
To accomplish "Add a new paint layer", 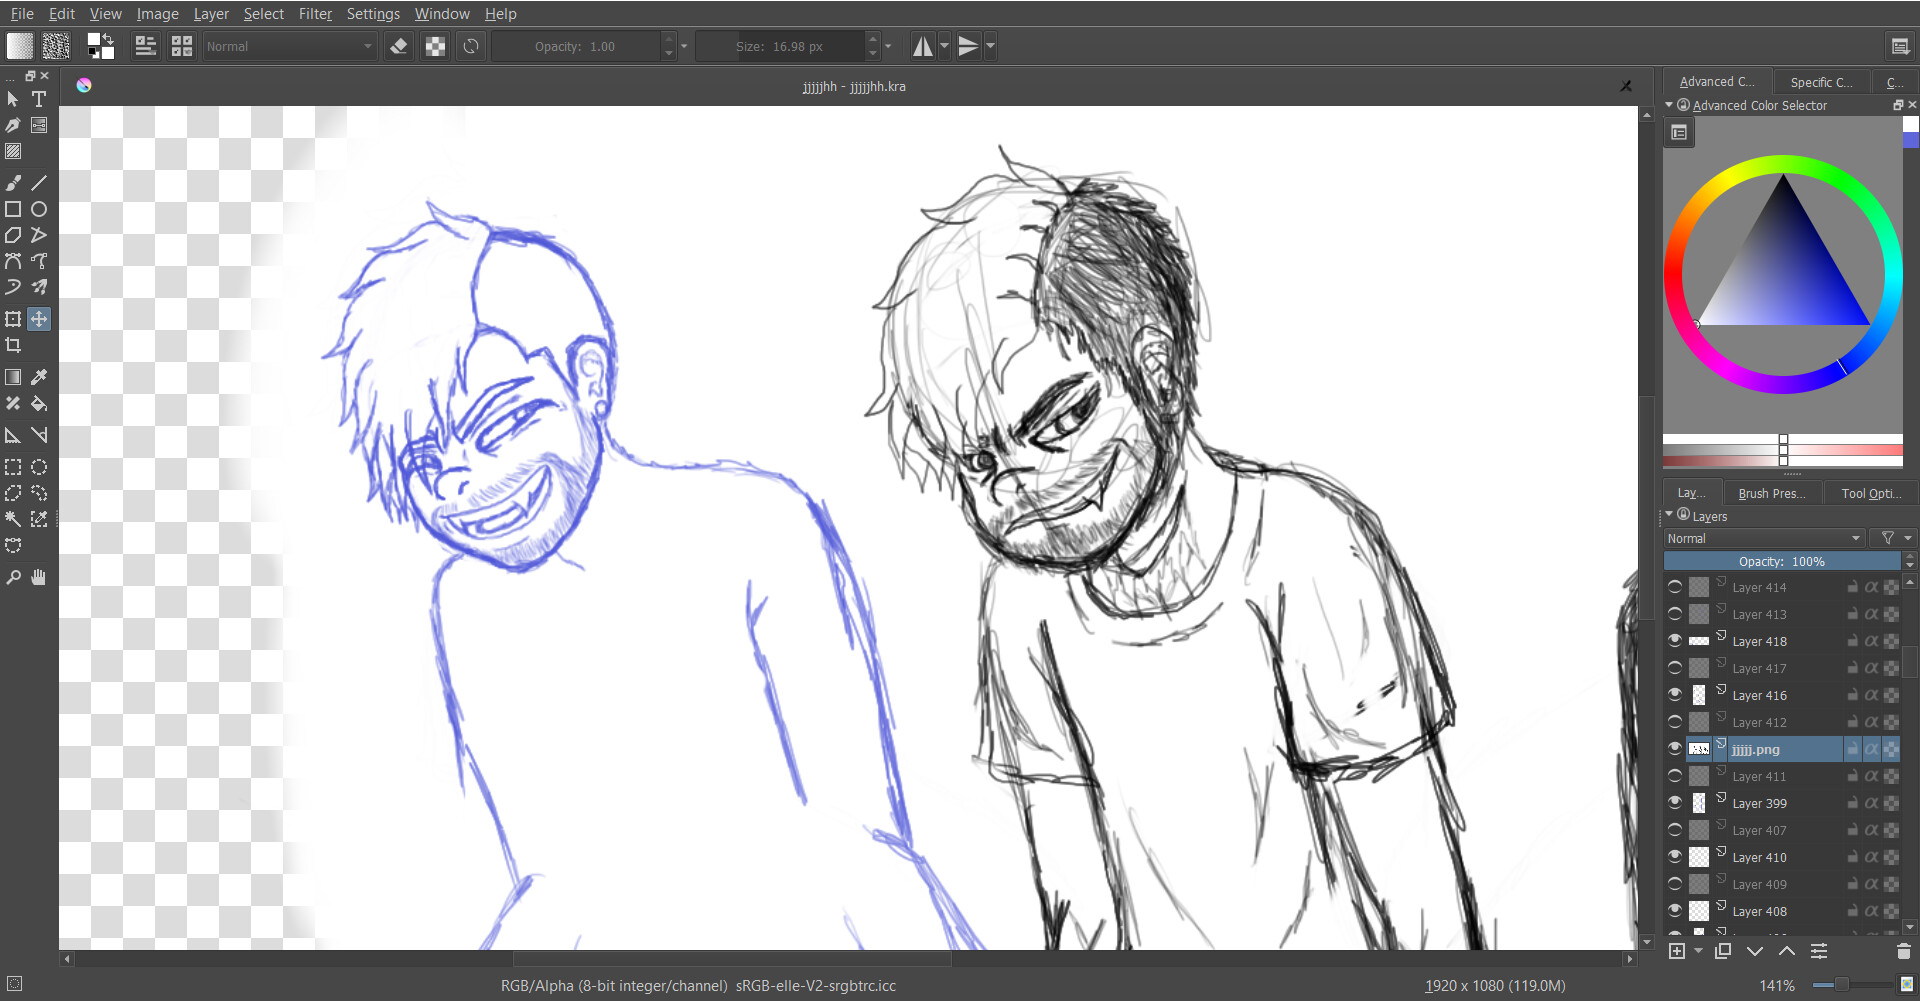I will pyautogui.click(x=1677, y=951).
